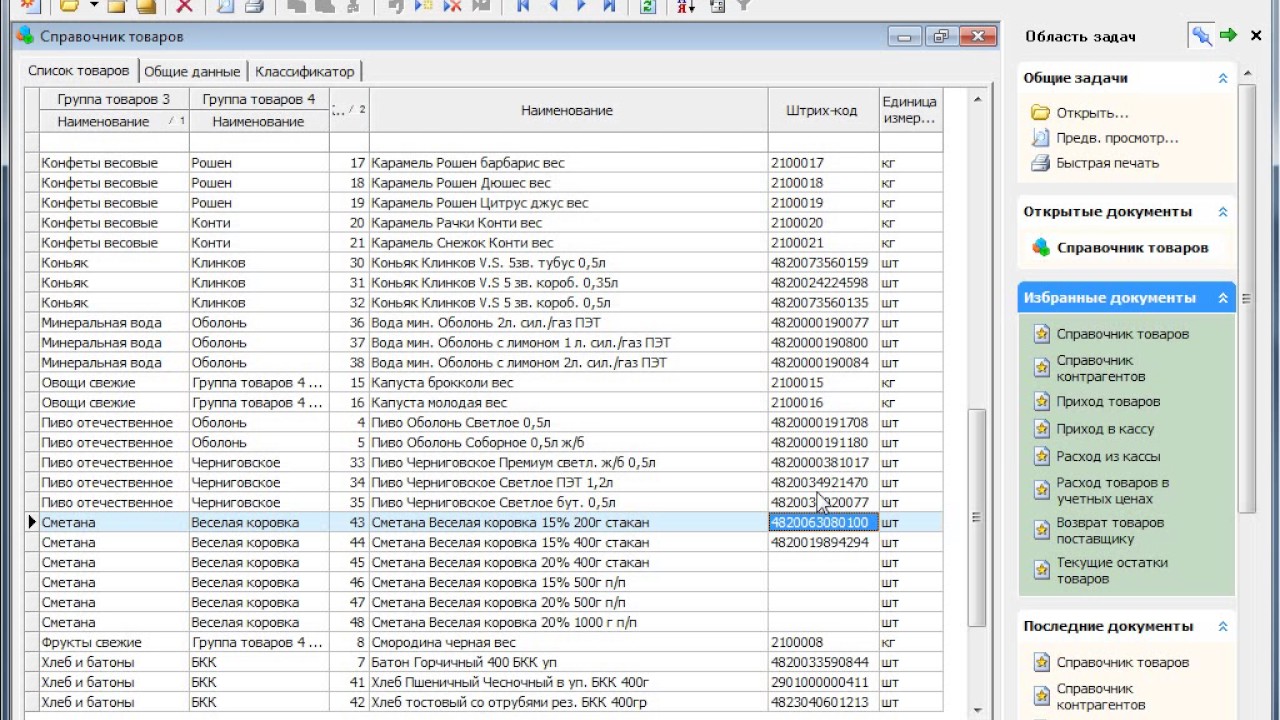
Task: Click the Группа товаров 4 column header
Action: (259, 99)
